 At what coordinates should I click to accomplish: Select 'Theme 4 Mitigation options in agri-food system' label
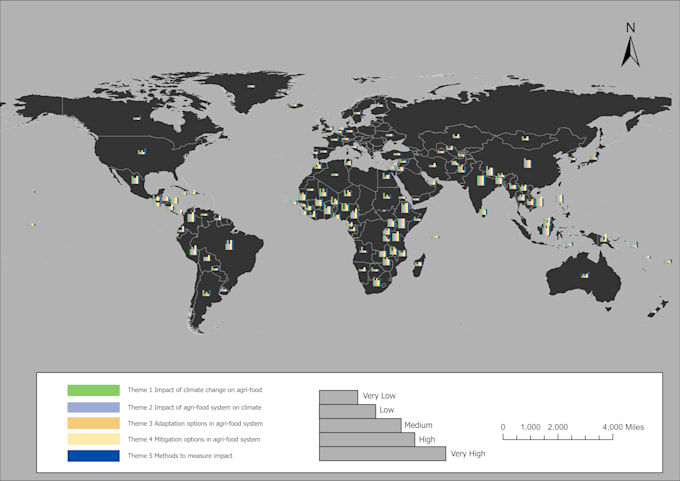[194, 439]
